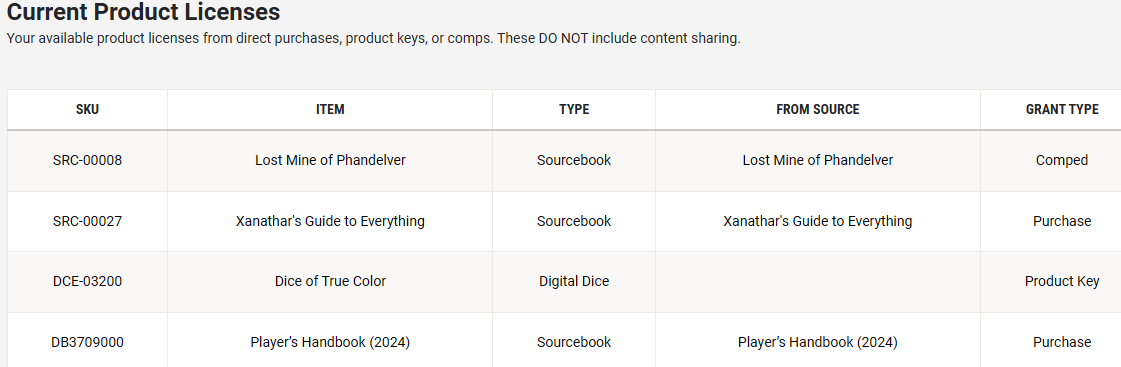
Task: Click the Comped grant type cell
Action: 1062,160
